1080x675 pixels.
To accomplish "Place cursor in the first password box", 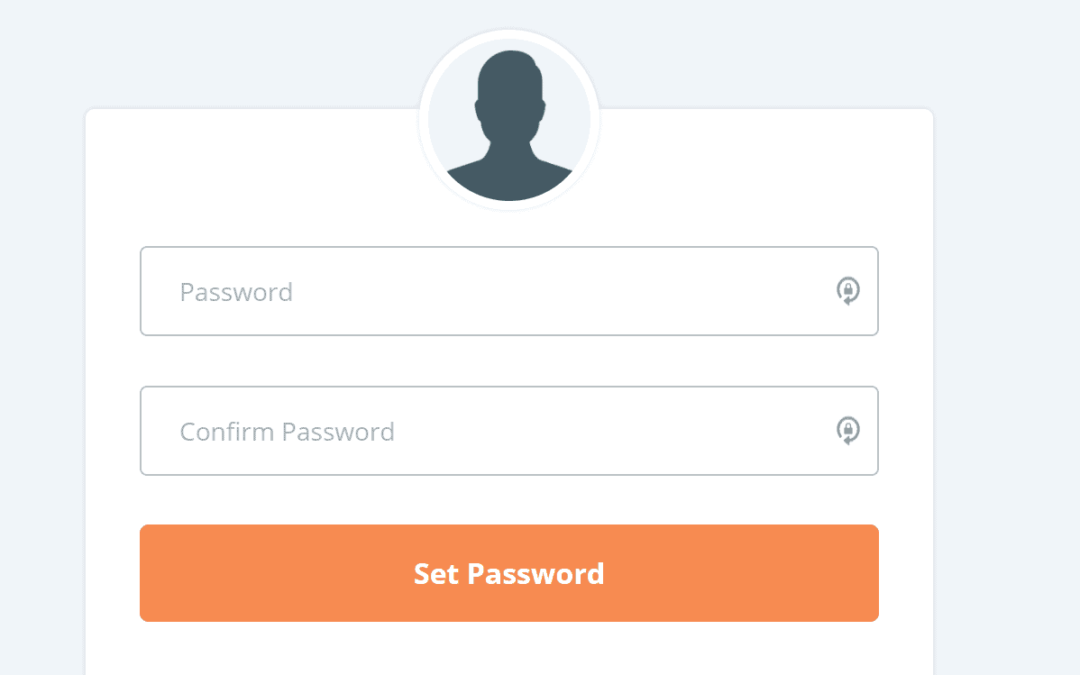I will click(x=509, y=291).
